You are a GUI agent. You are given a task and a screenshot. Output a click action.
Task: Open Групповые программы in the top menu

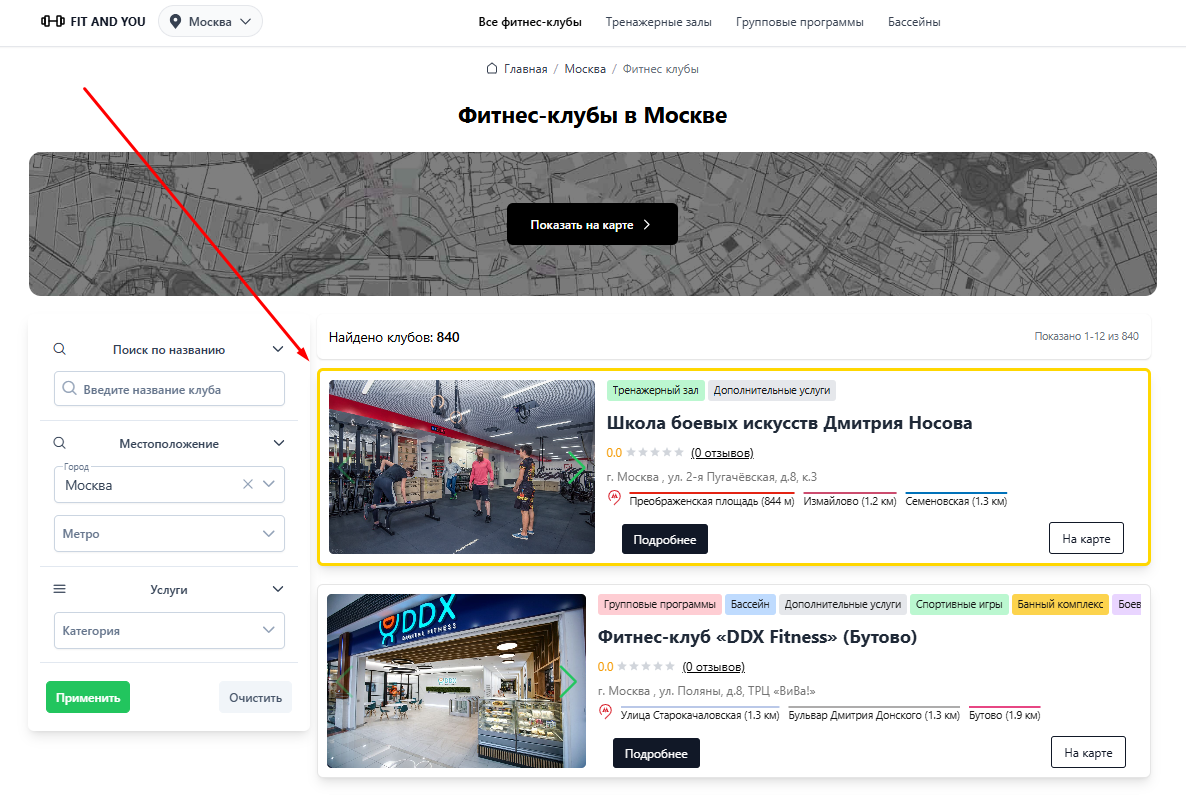799,22
